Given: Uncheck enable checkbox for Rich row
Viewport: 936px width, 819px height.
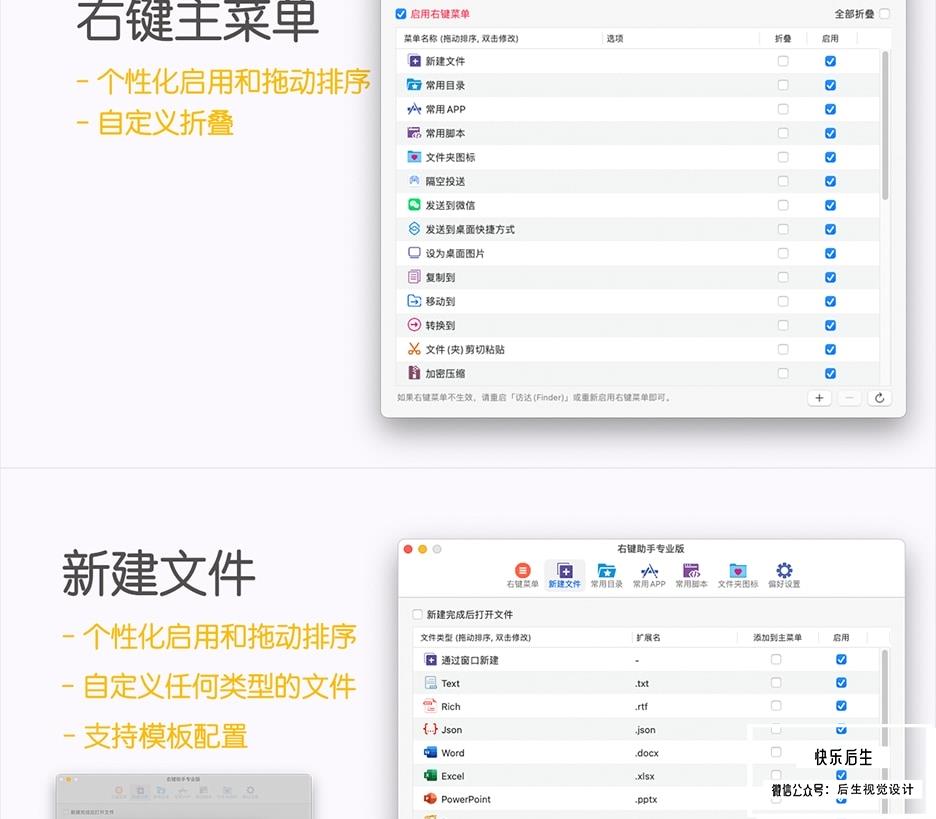Looking at the screenshot, I should point(841,706).
